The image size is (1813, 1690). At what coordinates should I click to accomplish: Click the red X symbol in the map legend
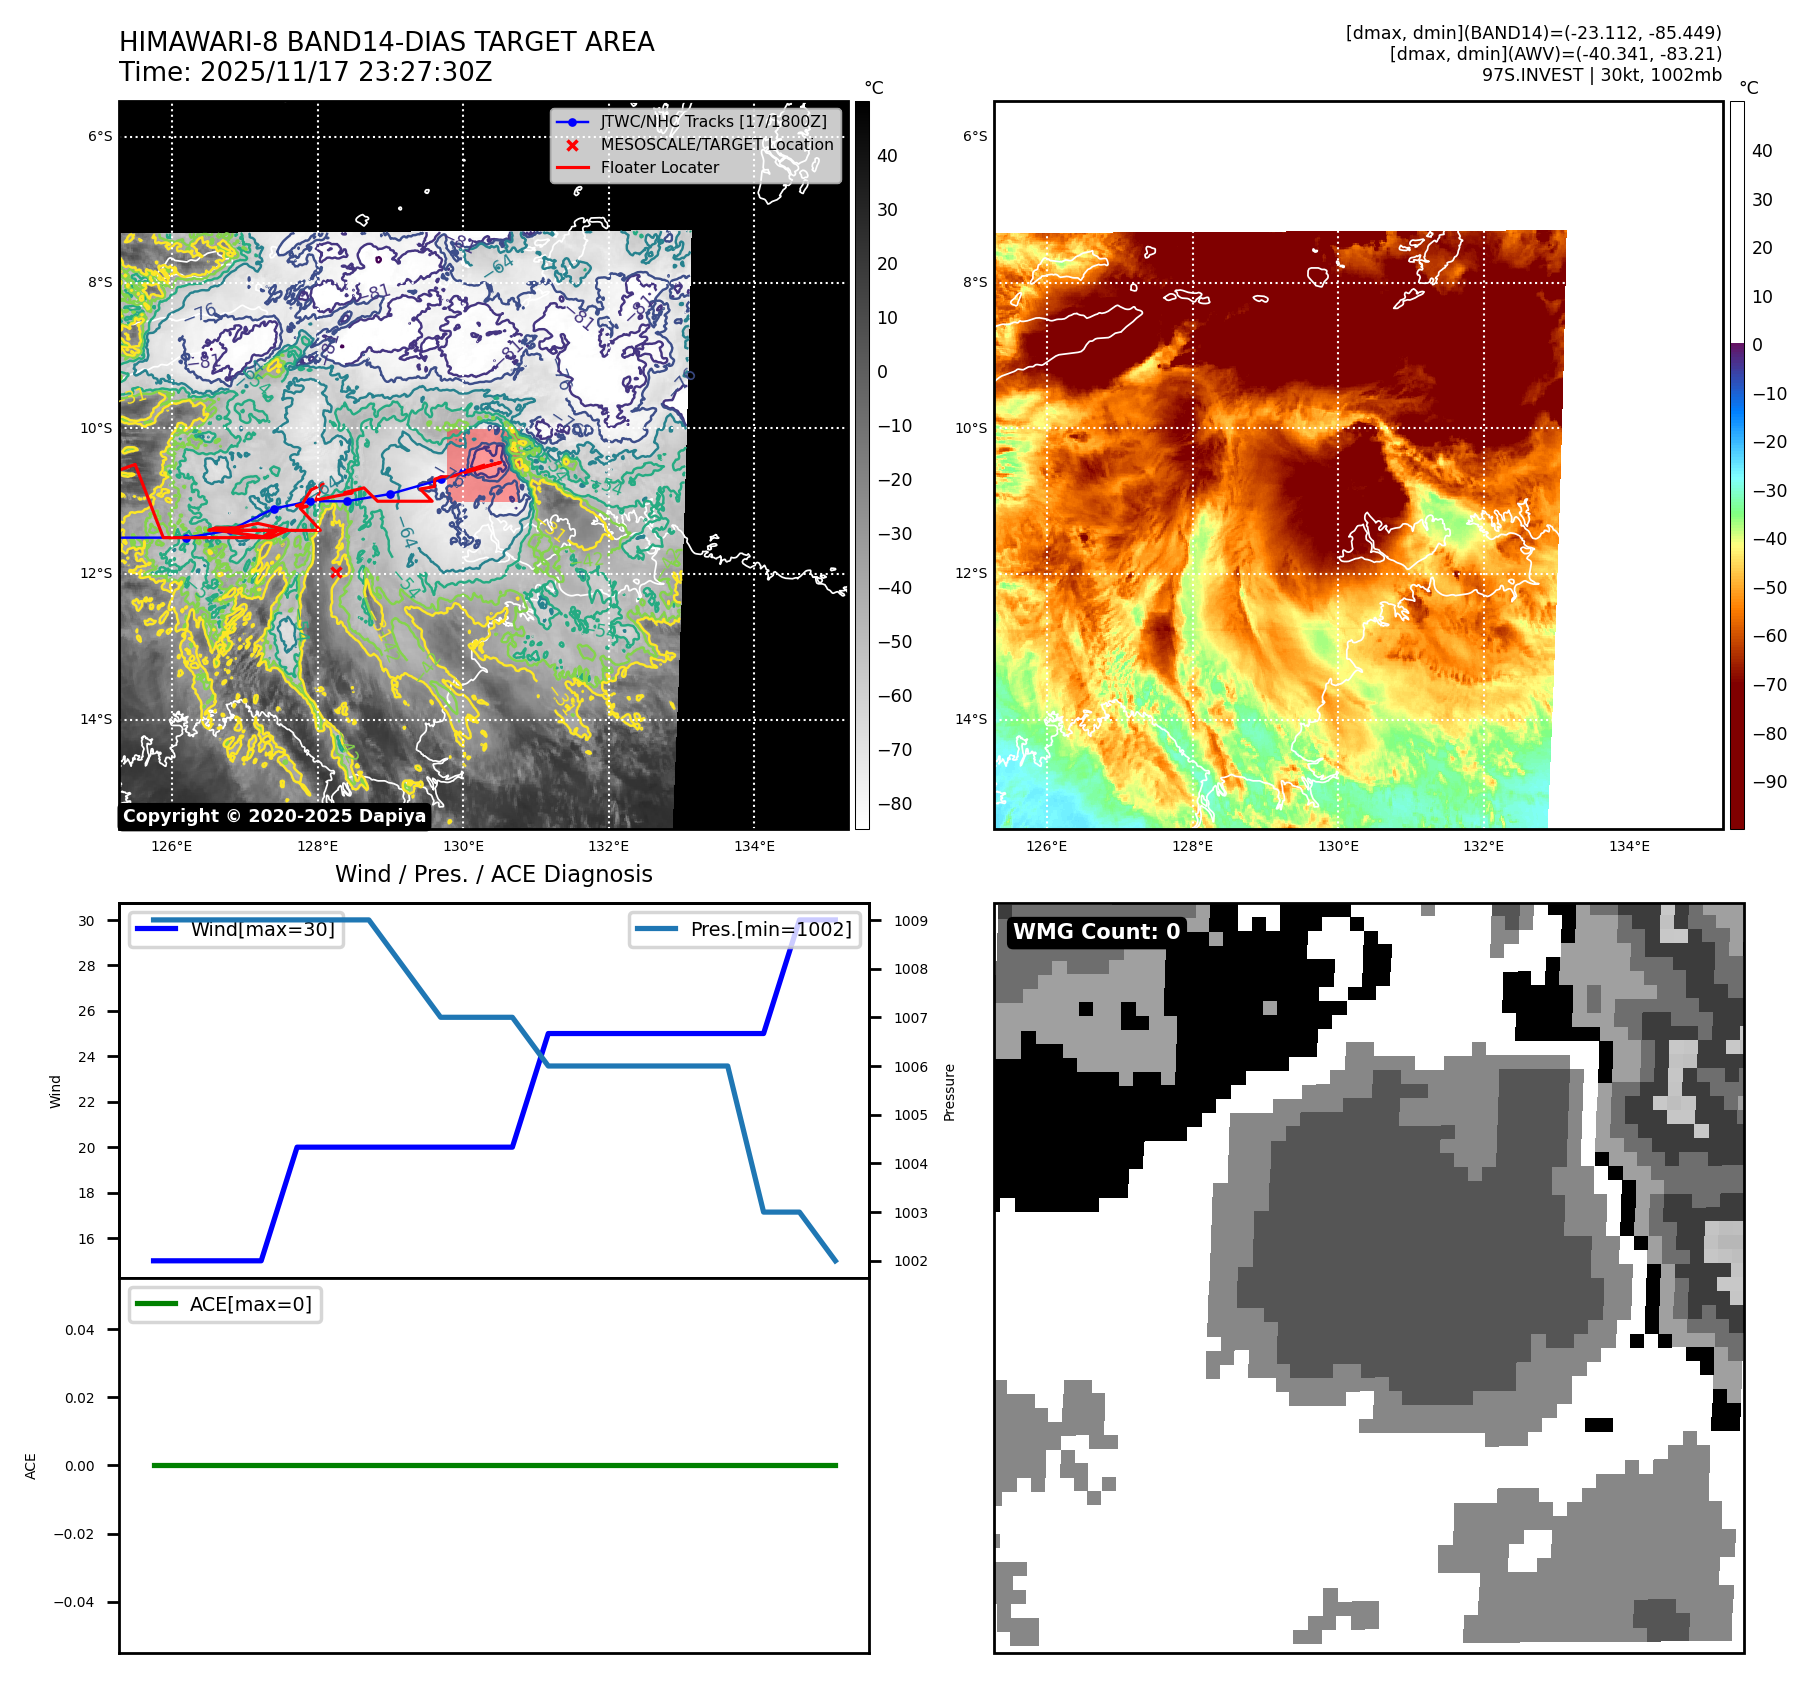pyautogui.click(x=572, y=145)
